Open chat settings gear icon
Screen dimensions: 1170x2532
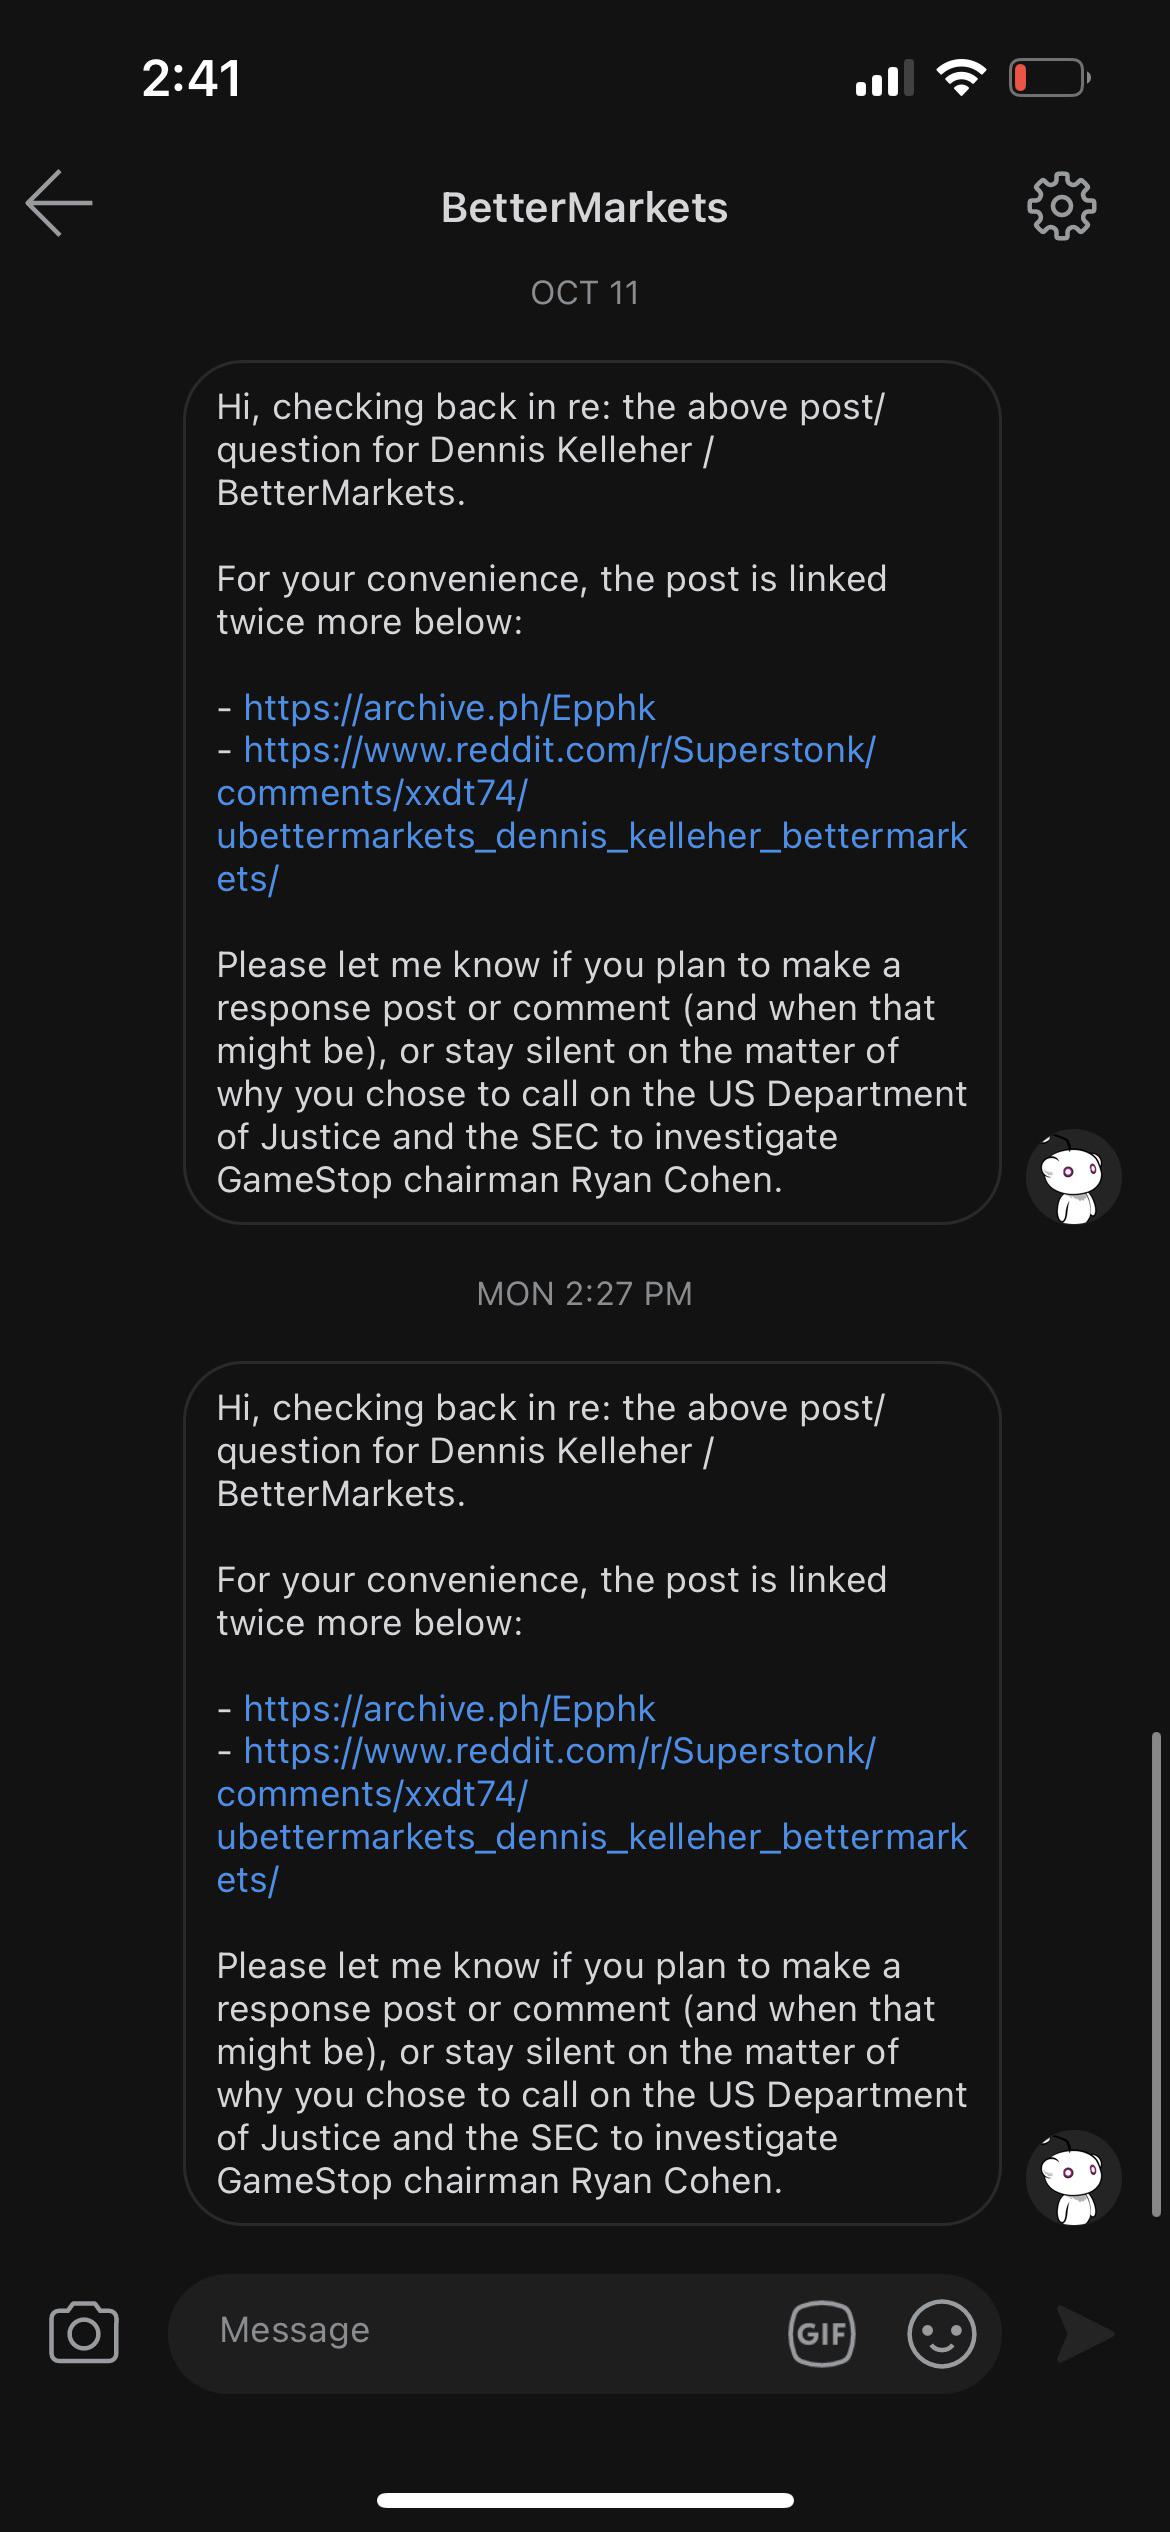pyautogui.click(x=1061, y=206)
